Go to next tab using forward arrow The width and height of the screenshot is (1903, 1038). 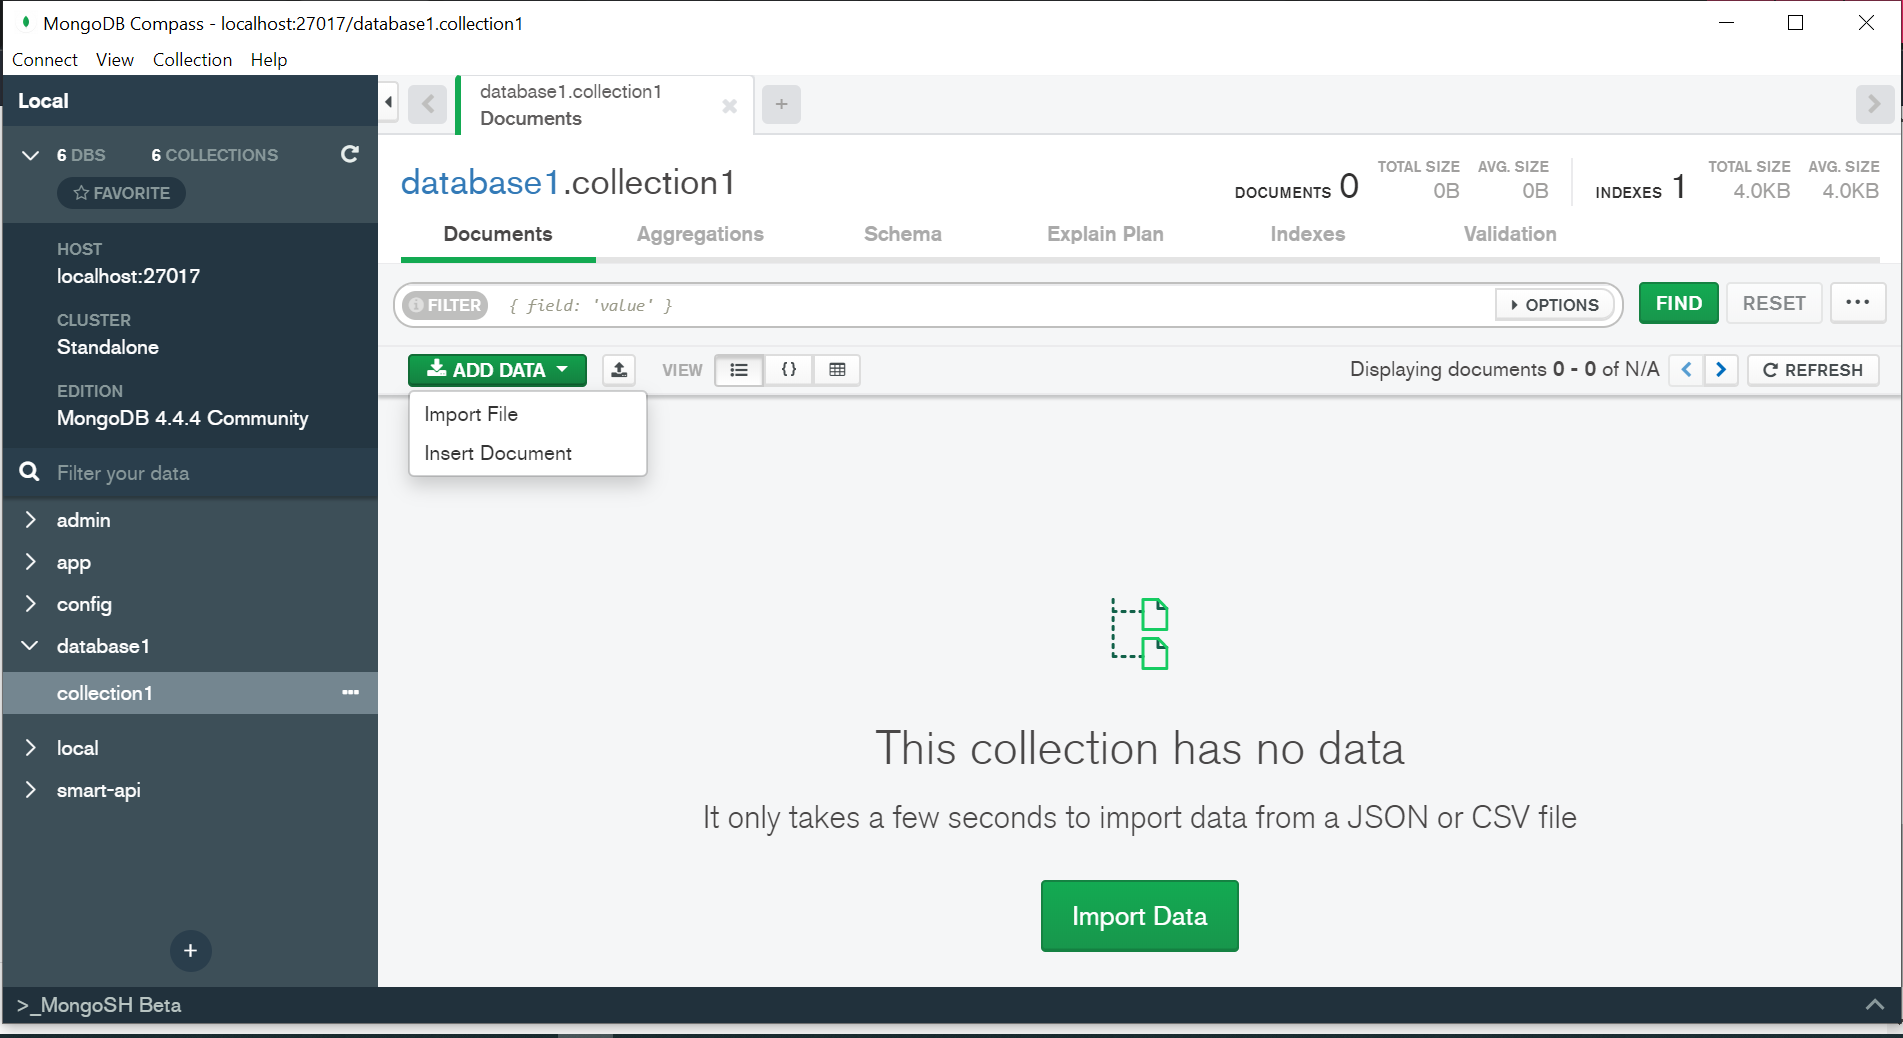(x=1874, y=104)
